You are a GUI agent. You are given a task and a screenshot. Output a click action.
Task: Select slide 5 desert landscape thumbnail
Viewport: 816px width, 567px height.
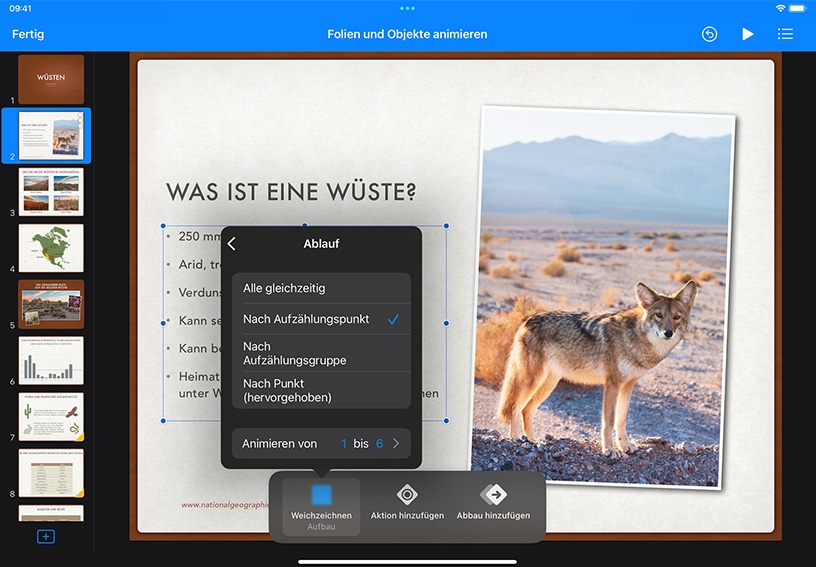coord(51,304)
